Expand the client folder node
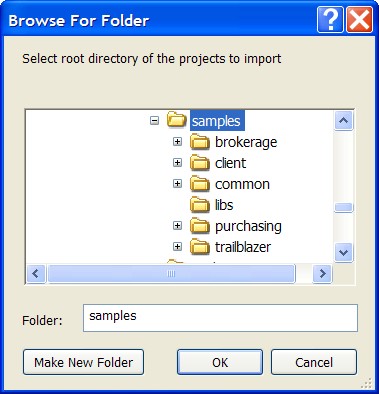 pos(177,163)
